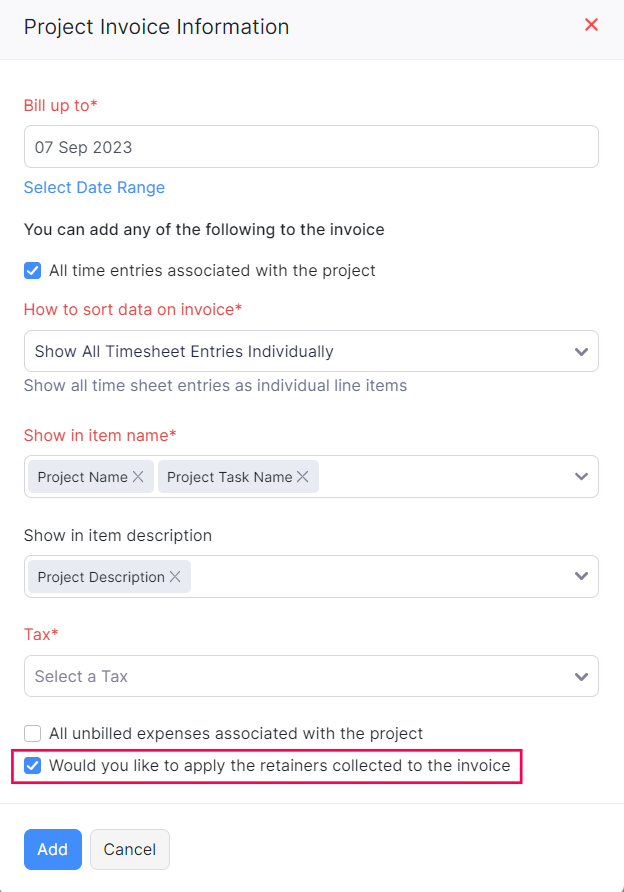The height and width of the screenshot is (892, 624).
Task: Click empty area of item description field
Action: tap(380, 577)
